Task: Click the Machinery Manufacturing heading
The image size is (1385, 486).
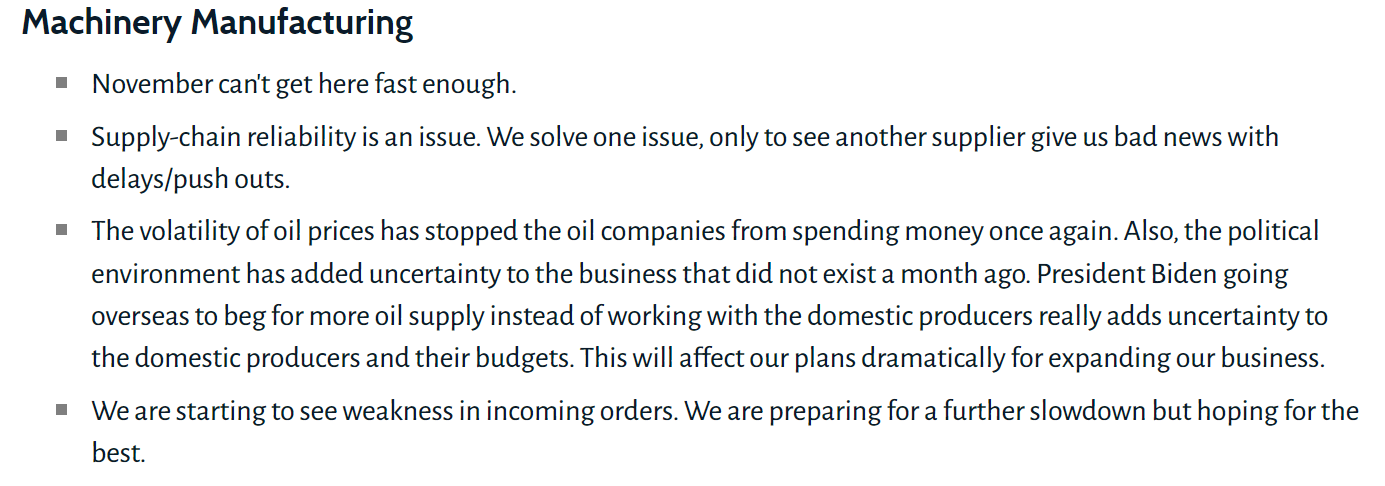Action: click(217, 23)
